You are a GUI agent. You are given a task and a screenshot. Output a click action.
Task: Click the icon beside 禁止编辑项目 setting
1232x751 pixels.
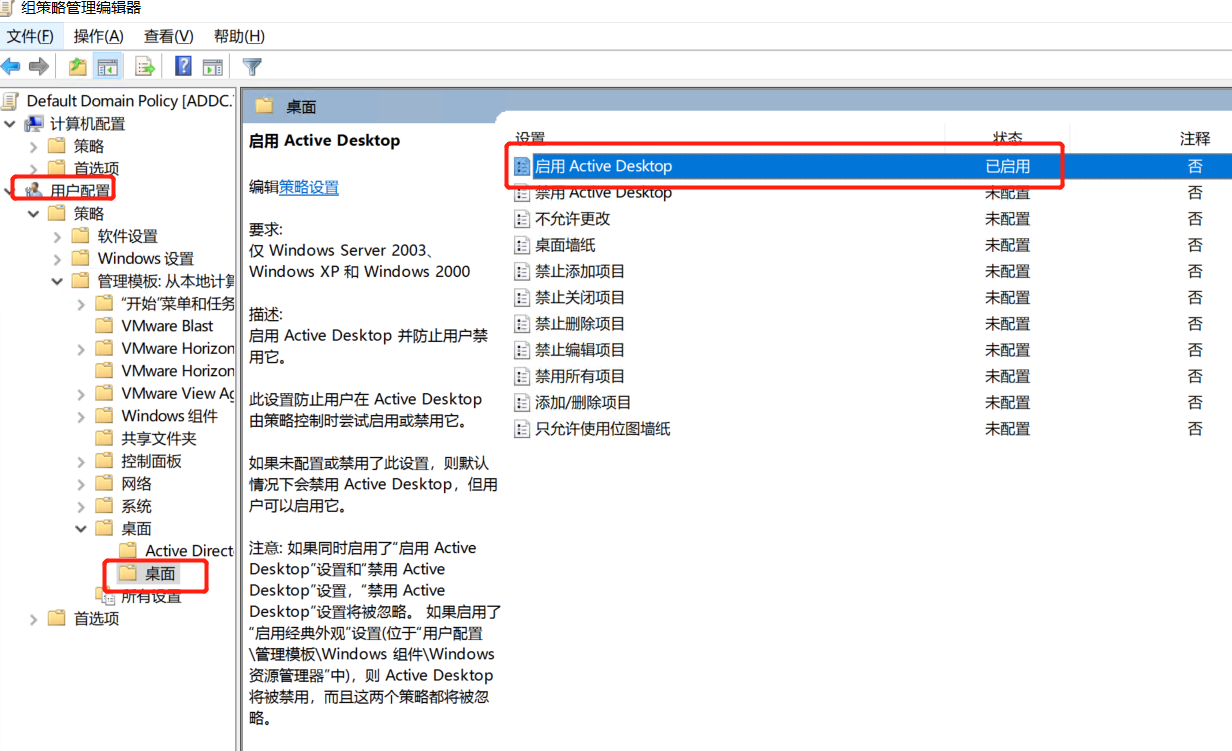522,350
